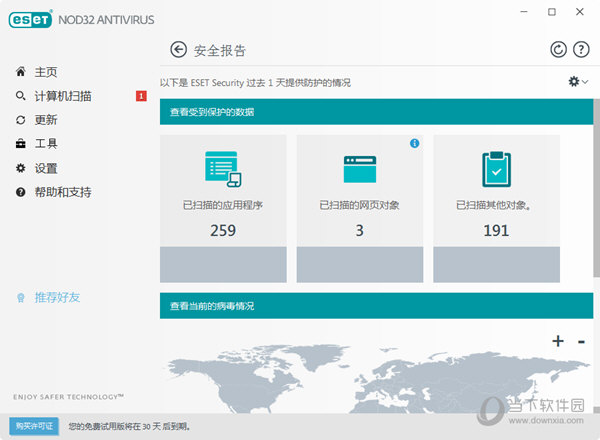Zoom in the virus map with plus
600x440 pixels.
coord(558,341)
